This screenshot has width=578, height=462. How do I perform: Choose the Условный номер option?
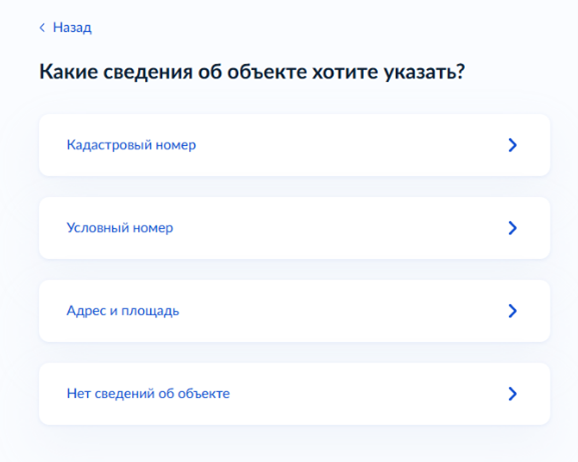point(295,228)
